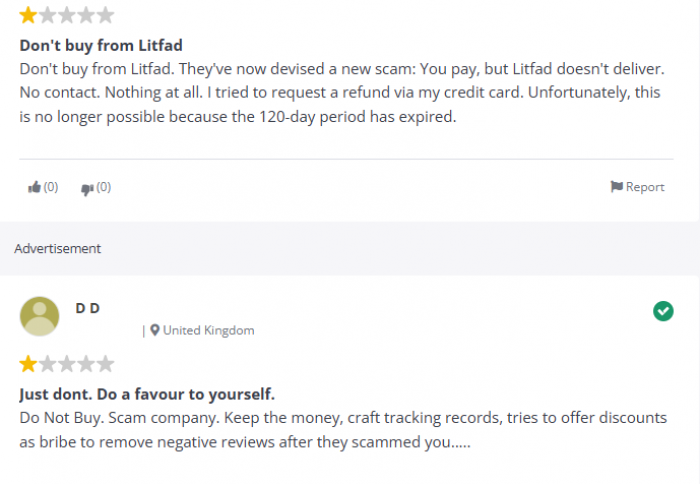The width and height of the screenshot is (700, 484).
Task: Click the third star in top review rating
Action: coord(67,15)
